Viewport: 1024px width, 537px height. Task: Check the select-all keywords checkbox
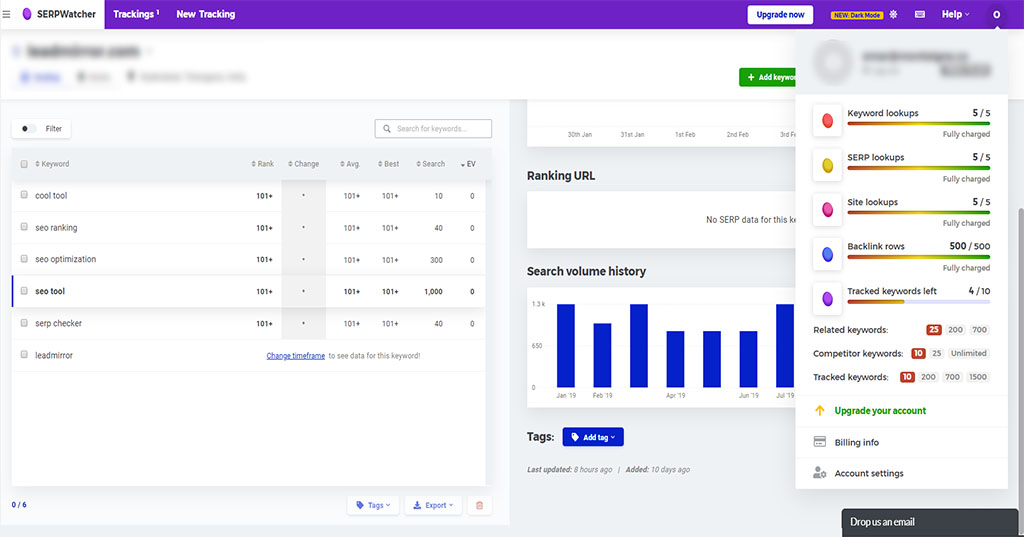tap(24, 164)
